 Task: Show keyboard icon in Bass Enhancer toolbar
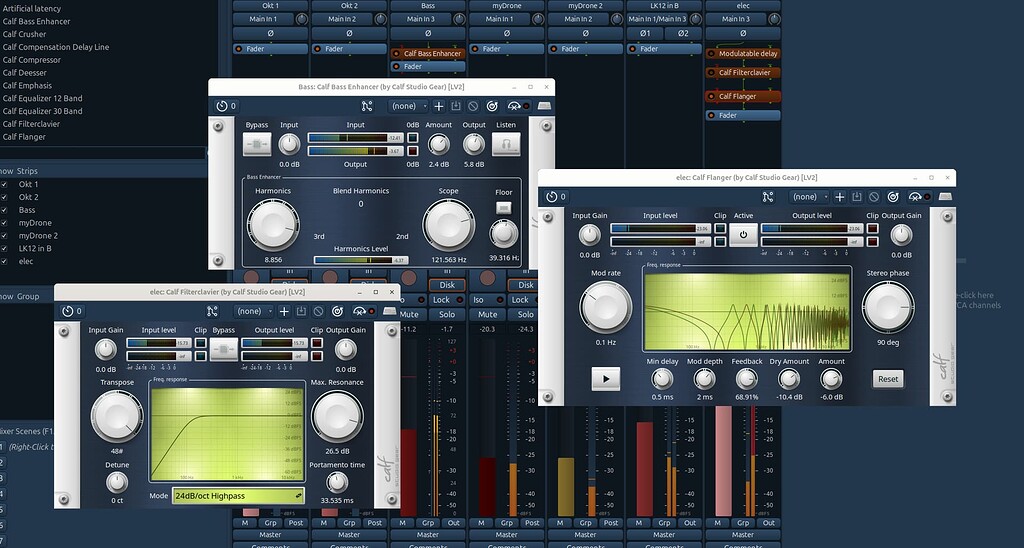(544, 106)
